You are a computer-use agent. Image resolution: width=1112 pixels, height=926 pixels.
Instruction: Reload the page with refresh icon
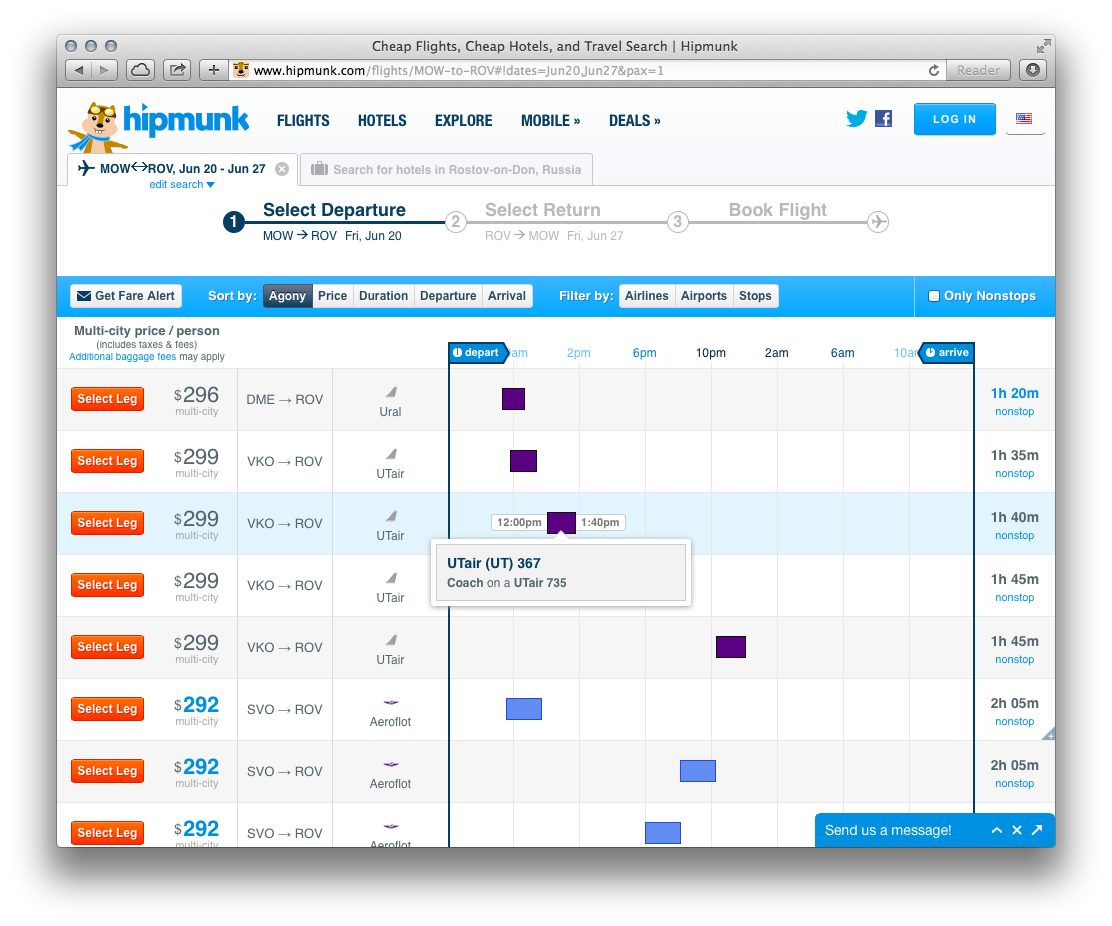934,70
